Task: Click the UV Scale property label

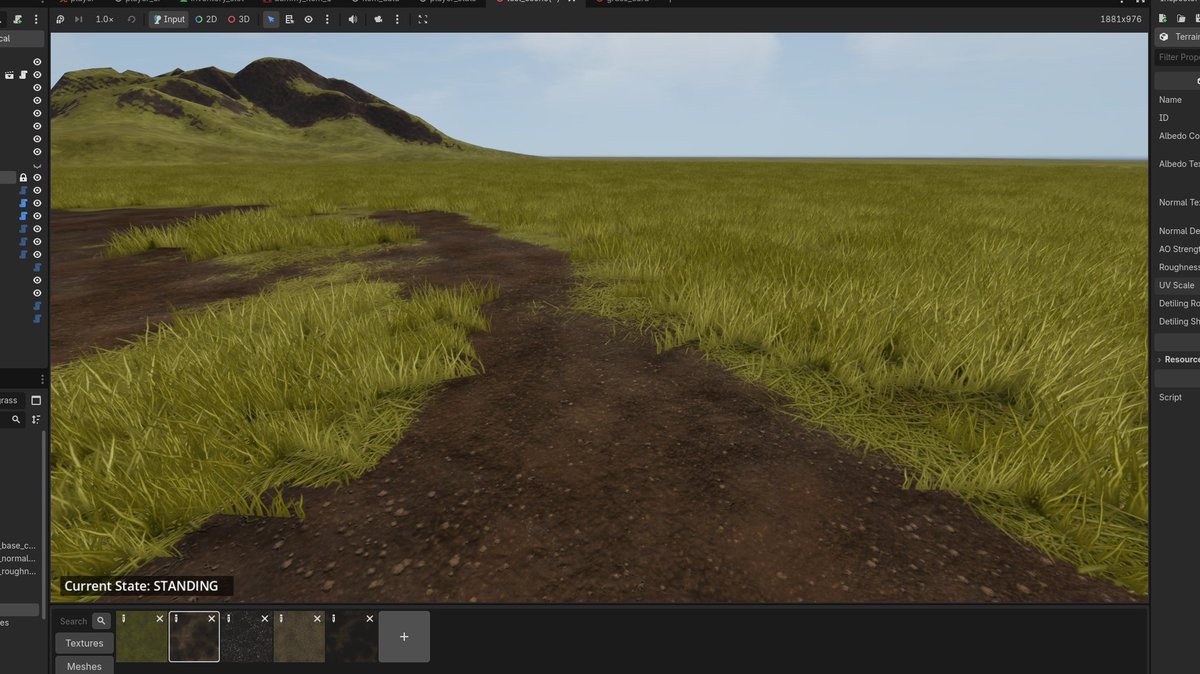Action: pyautogui.click(x=1176, y=285)
